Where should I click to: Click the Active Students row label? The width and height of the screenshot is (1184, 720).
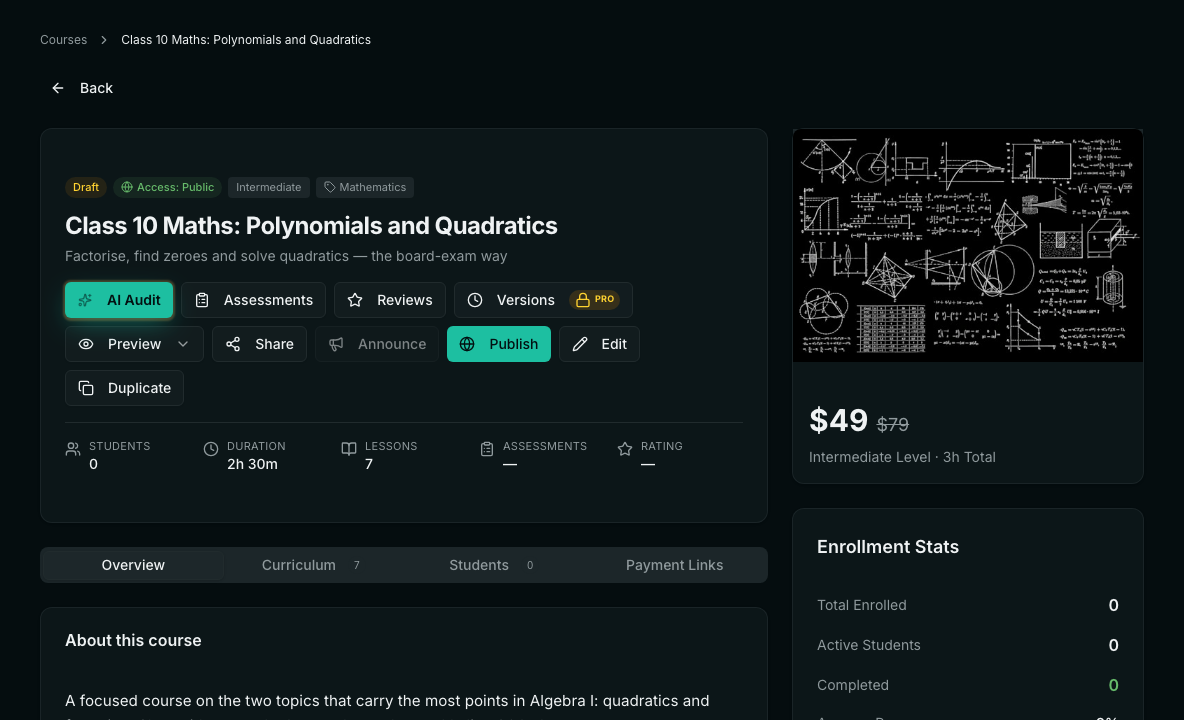click(868, 645)
